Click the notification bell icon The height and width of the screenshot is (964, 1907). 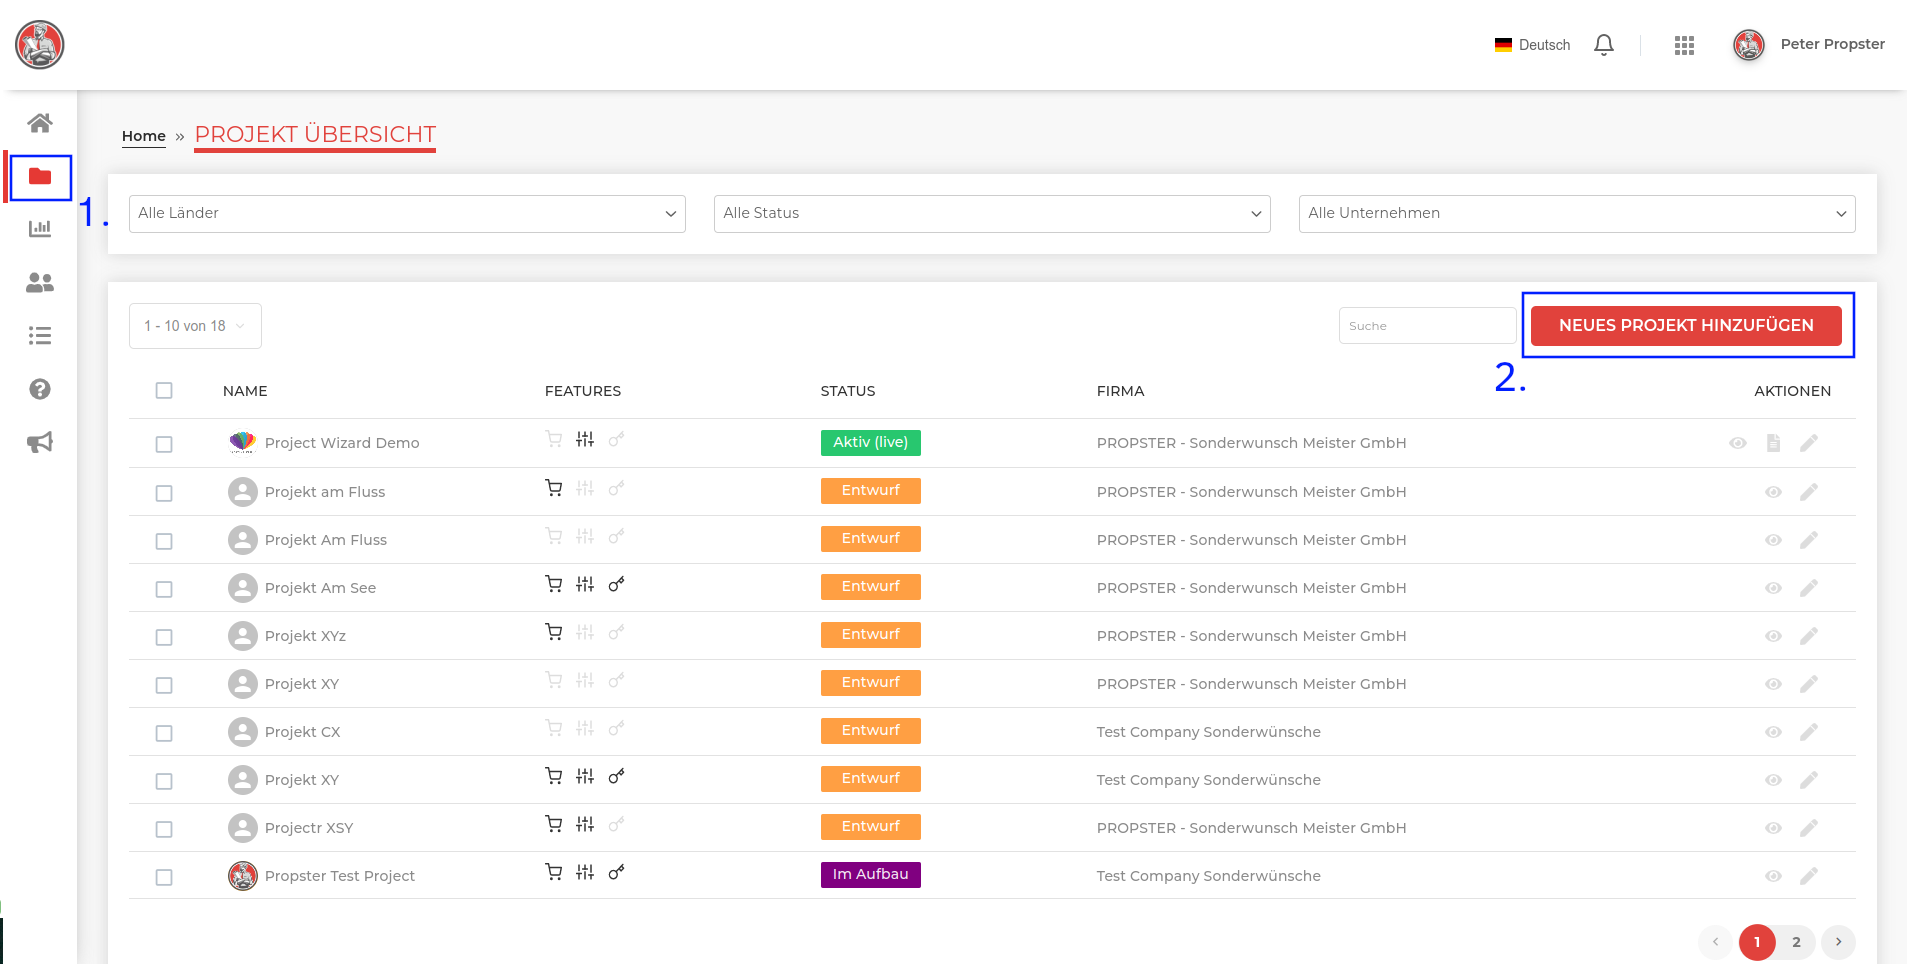tap(1604, 45)
